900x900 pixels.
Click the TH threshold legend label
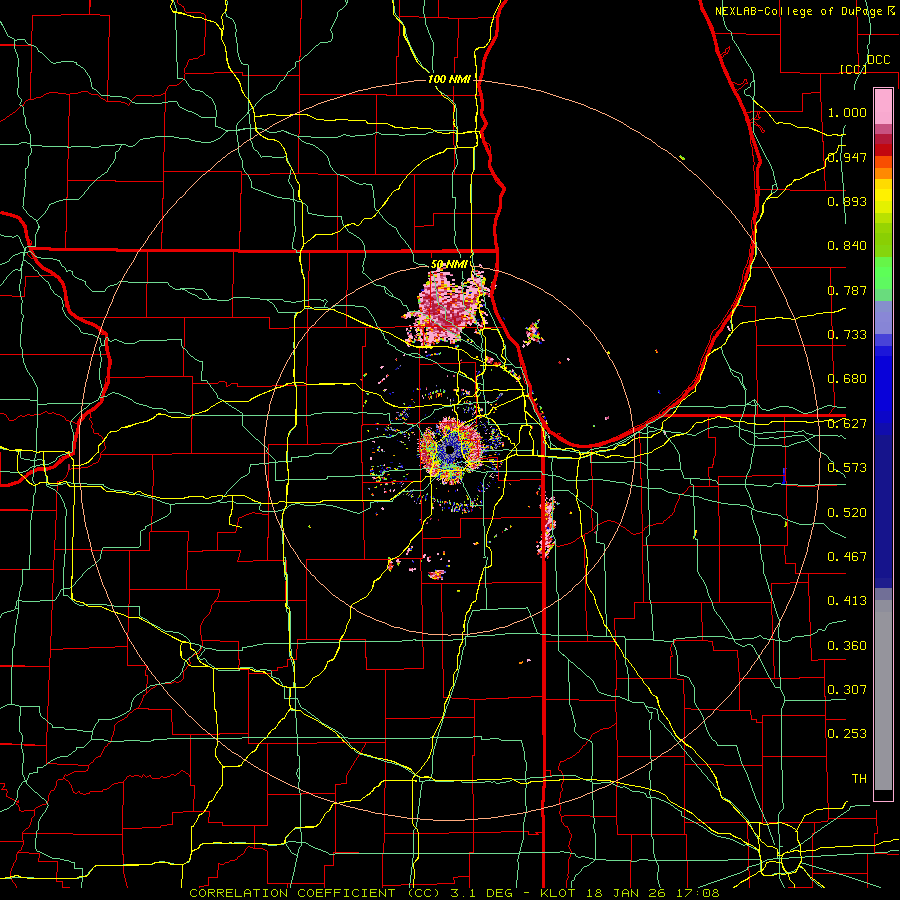tap(859, 779)
